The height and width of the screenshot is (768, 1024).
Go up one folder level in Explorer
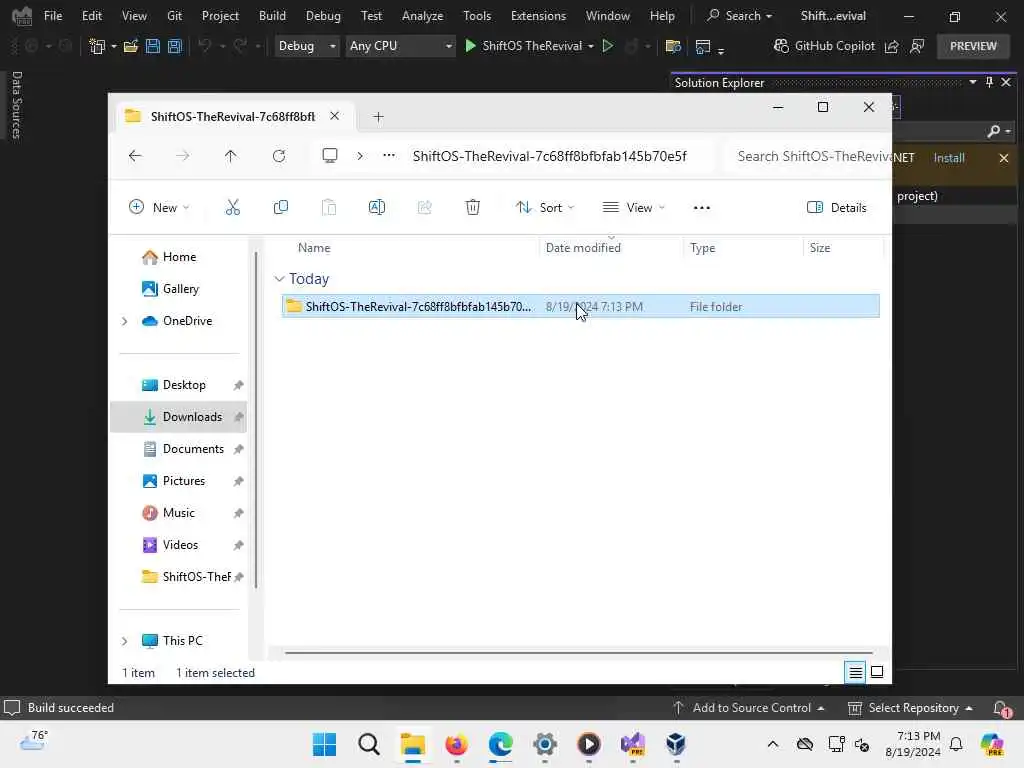click(231, 156)
